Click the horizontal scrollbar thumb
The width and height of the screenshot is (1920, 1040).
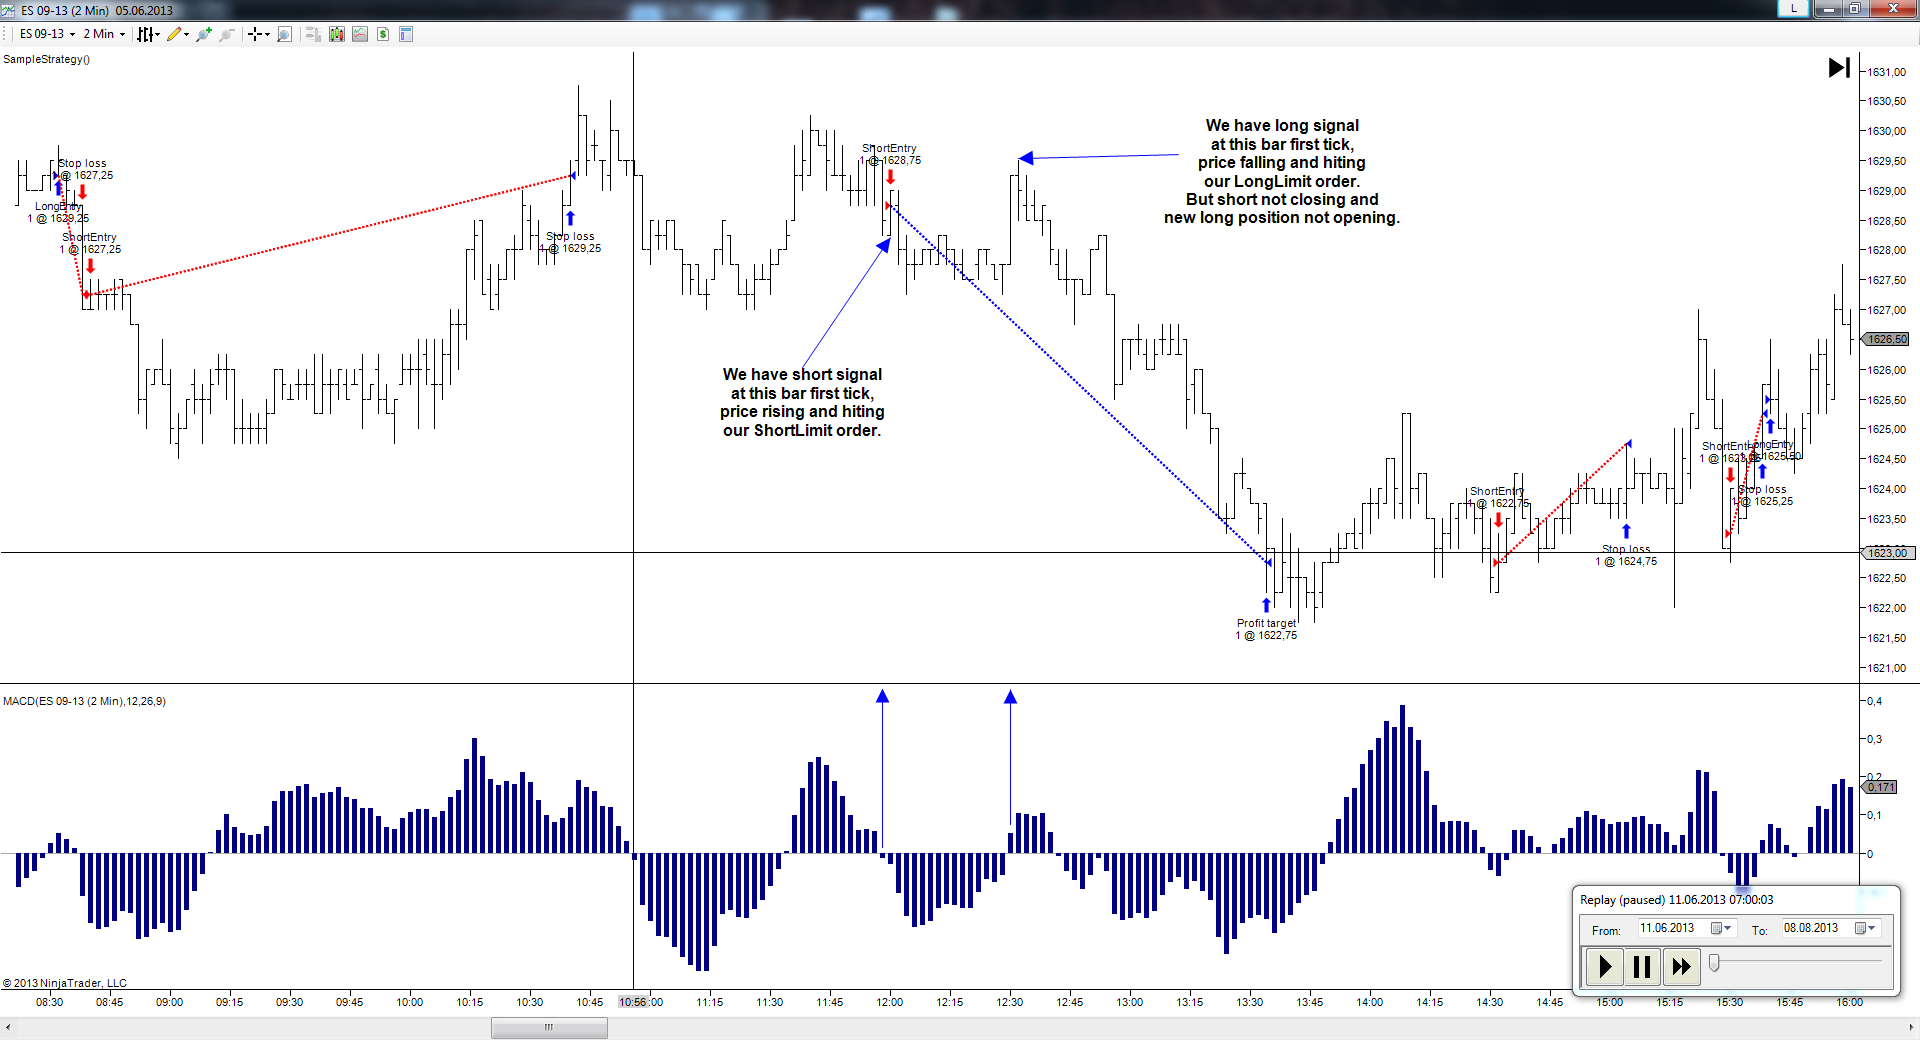(549, 1028)
